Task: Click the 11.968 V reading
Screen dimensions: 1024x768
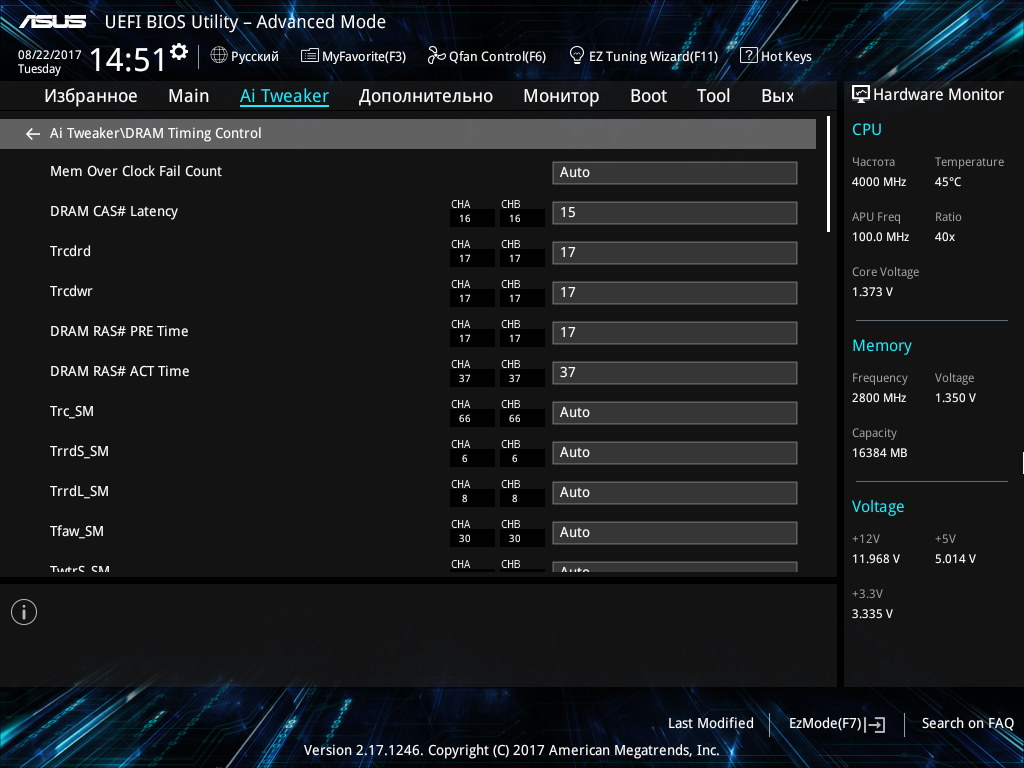Action: coord(876,559)
